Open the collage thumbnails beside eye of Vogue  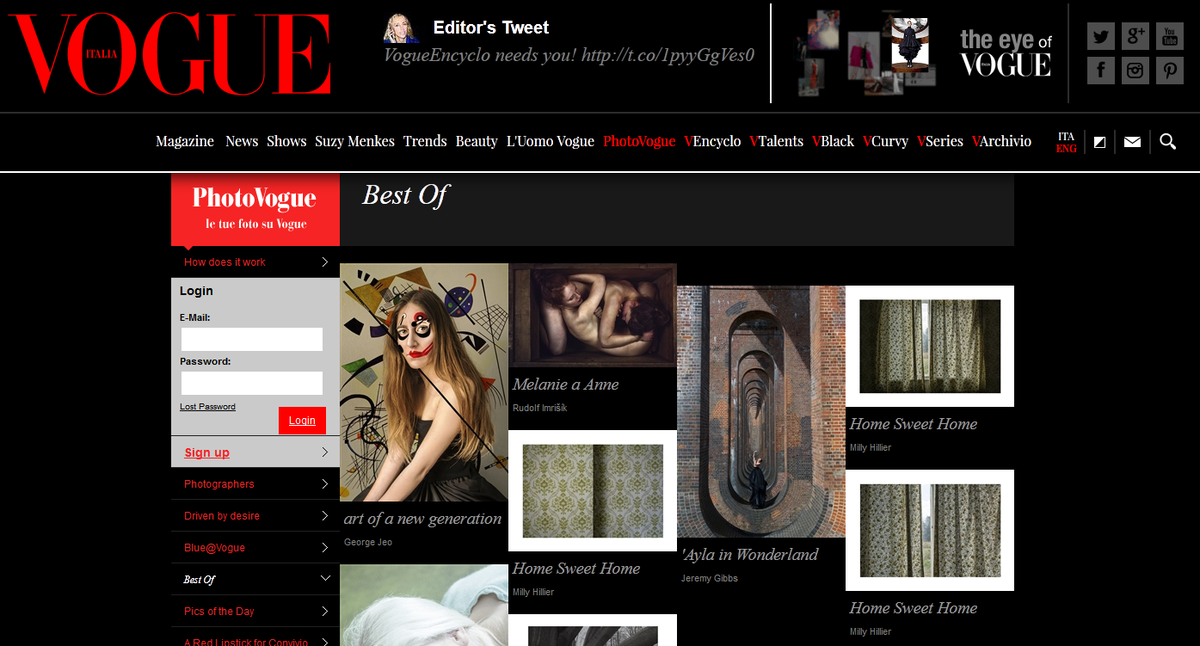click(868, 53)
